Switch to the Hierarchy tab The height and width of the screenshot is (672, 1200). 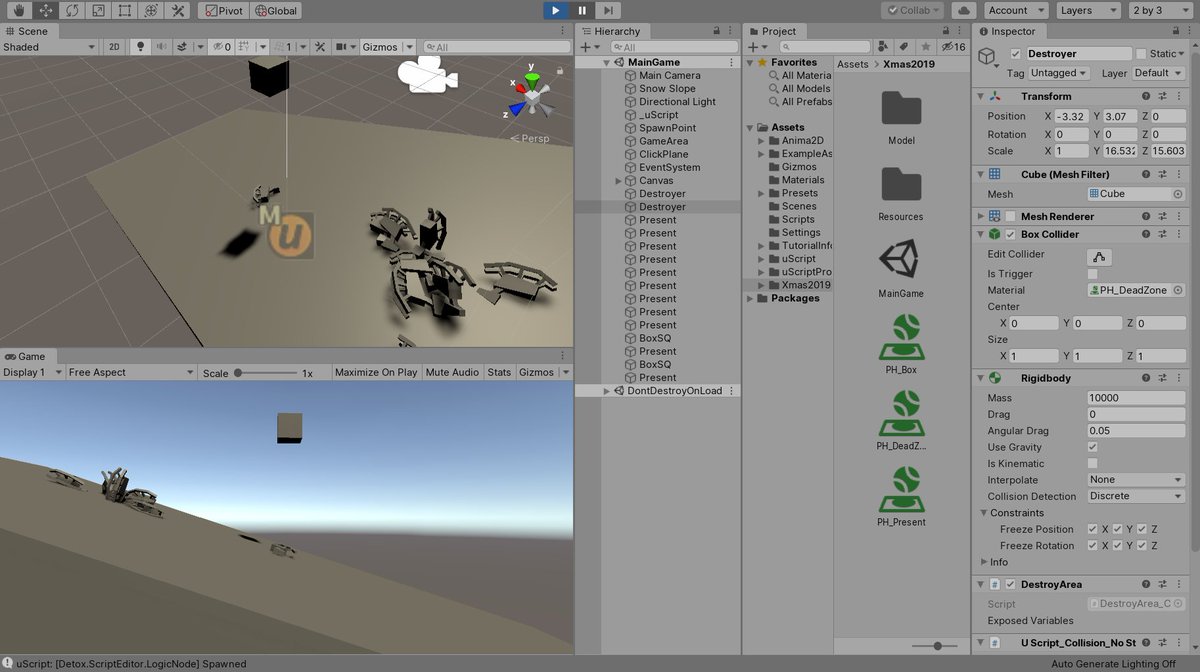tap(611, 31)
